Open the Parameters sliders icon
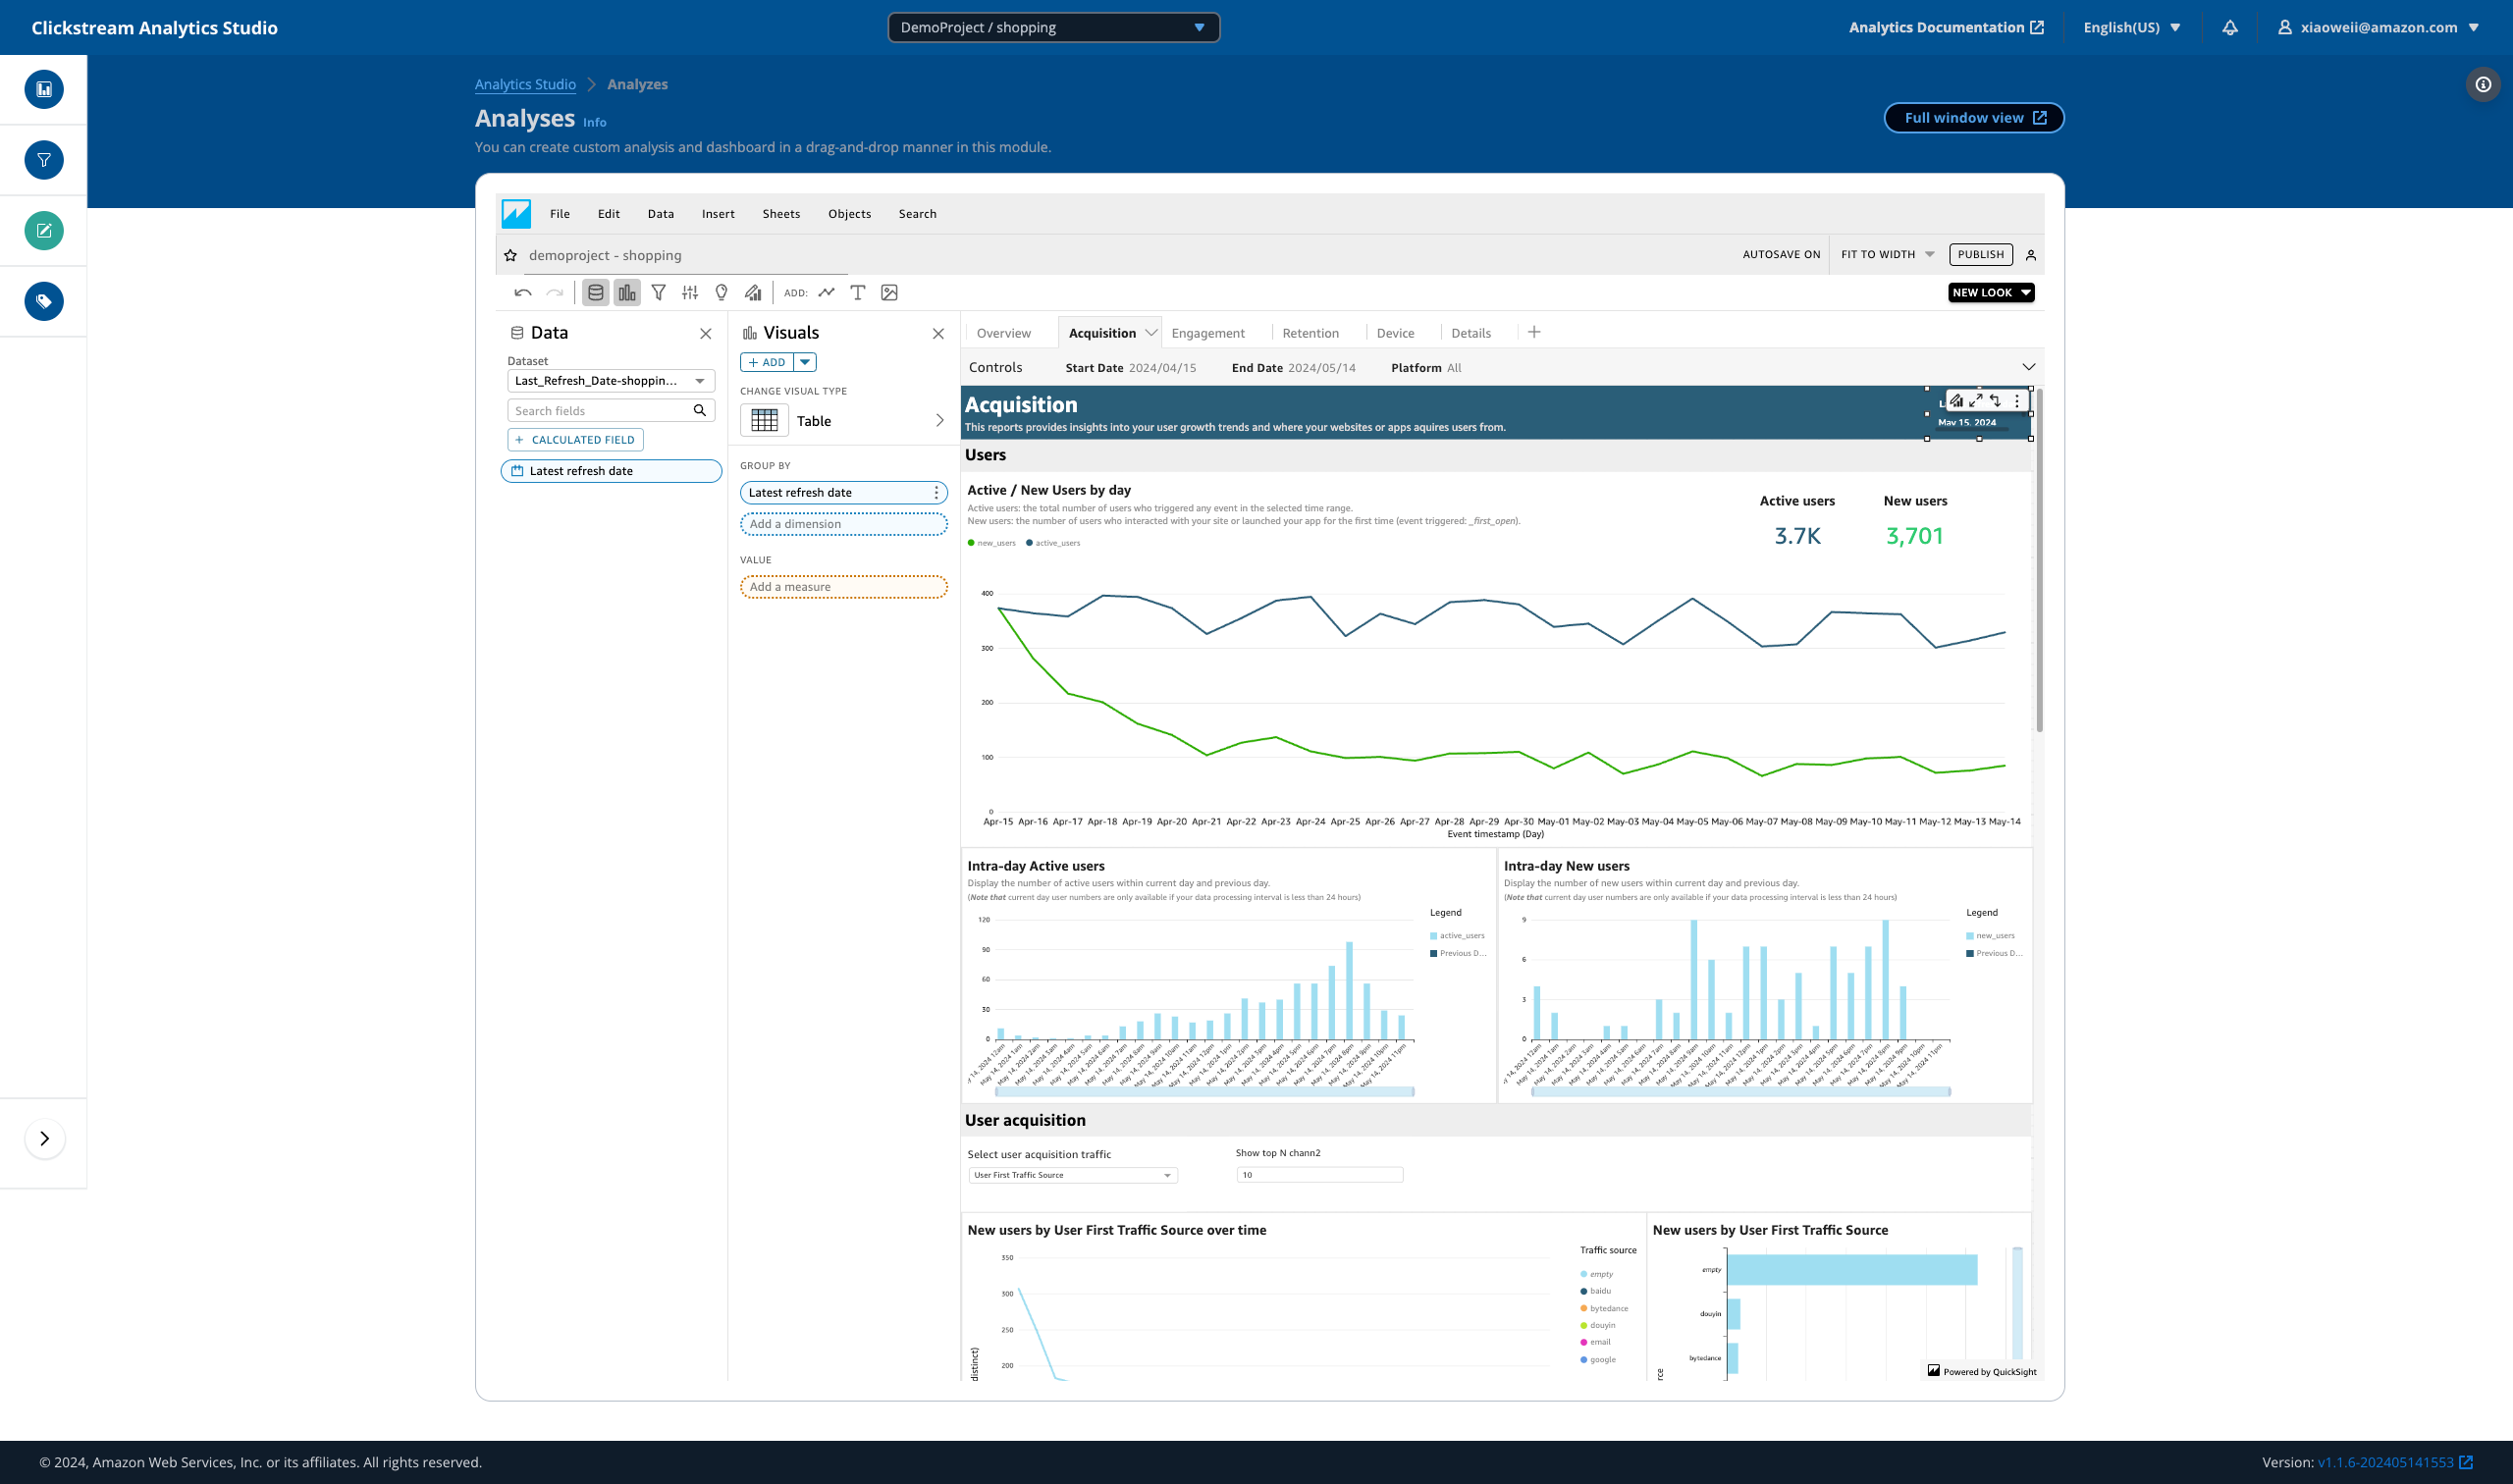The width and height of the screenshot is (2513, 1484). [x=690, y=293]
